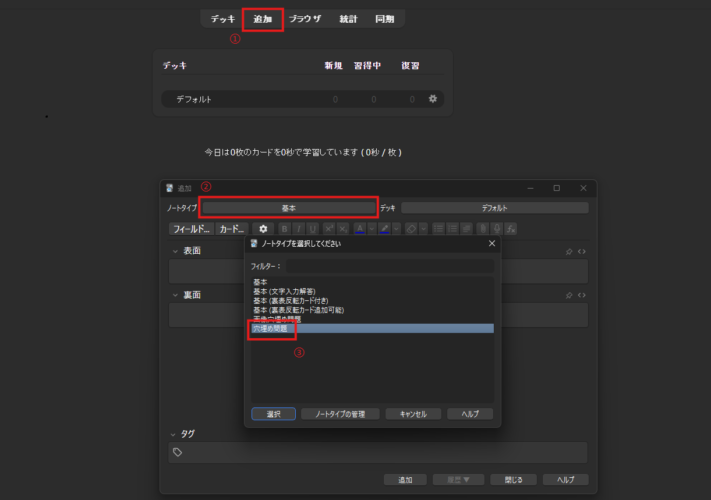The width and height of the screenshot is (711, 500).
Task: Focus the フィルター input field
Action: (390, 266)
